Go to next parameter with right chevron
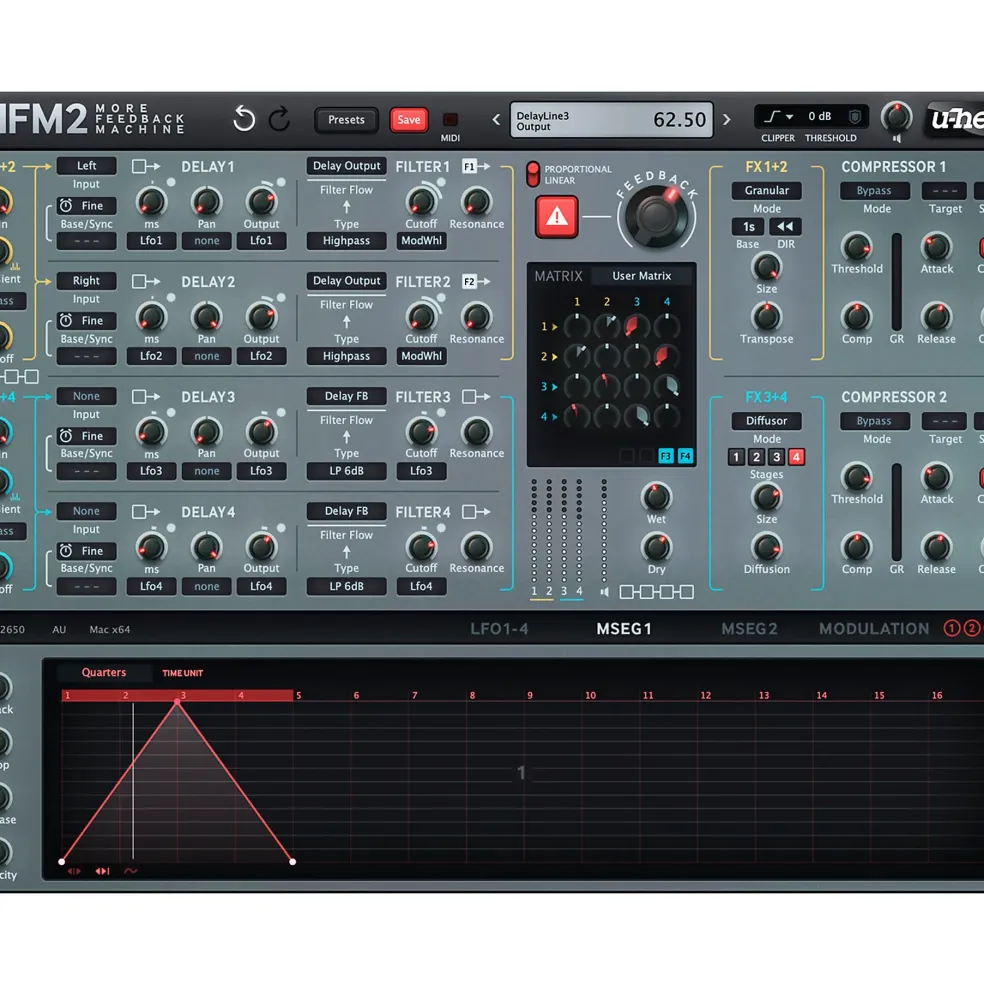 coord(726,119)
